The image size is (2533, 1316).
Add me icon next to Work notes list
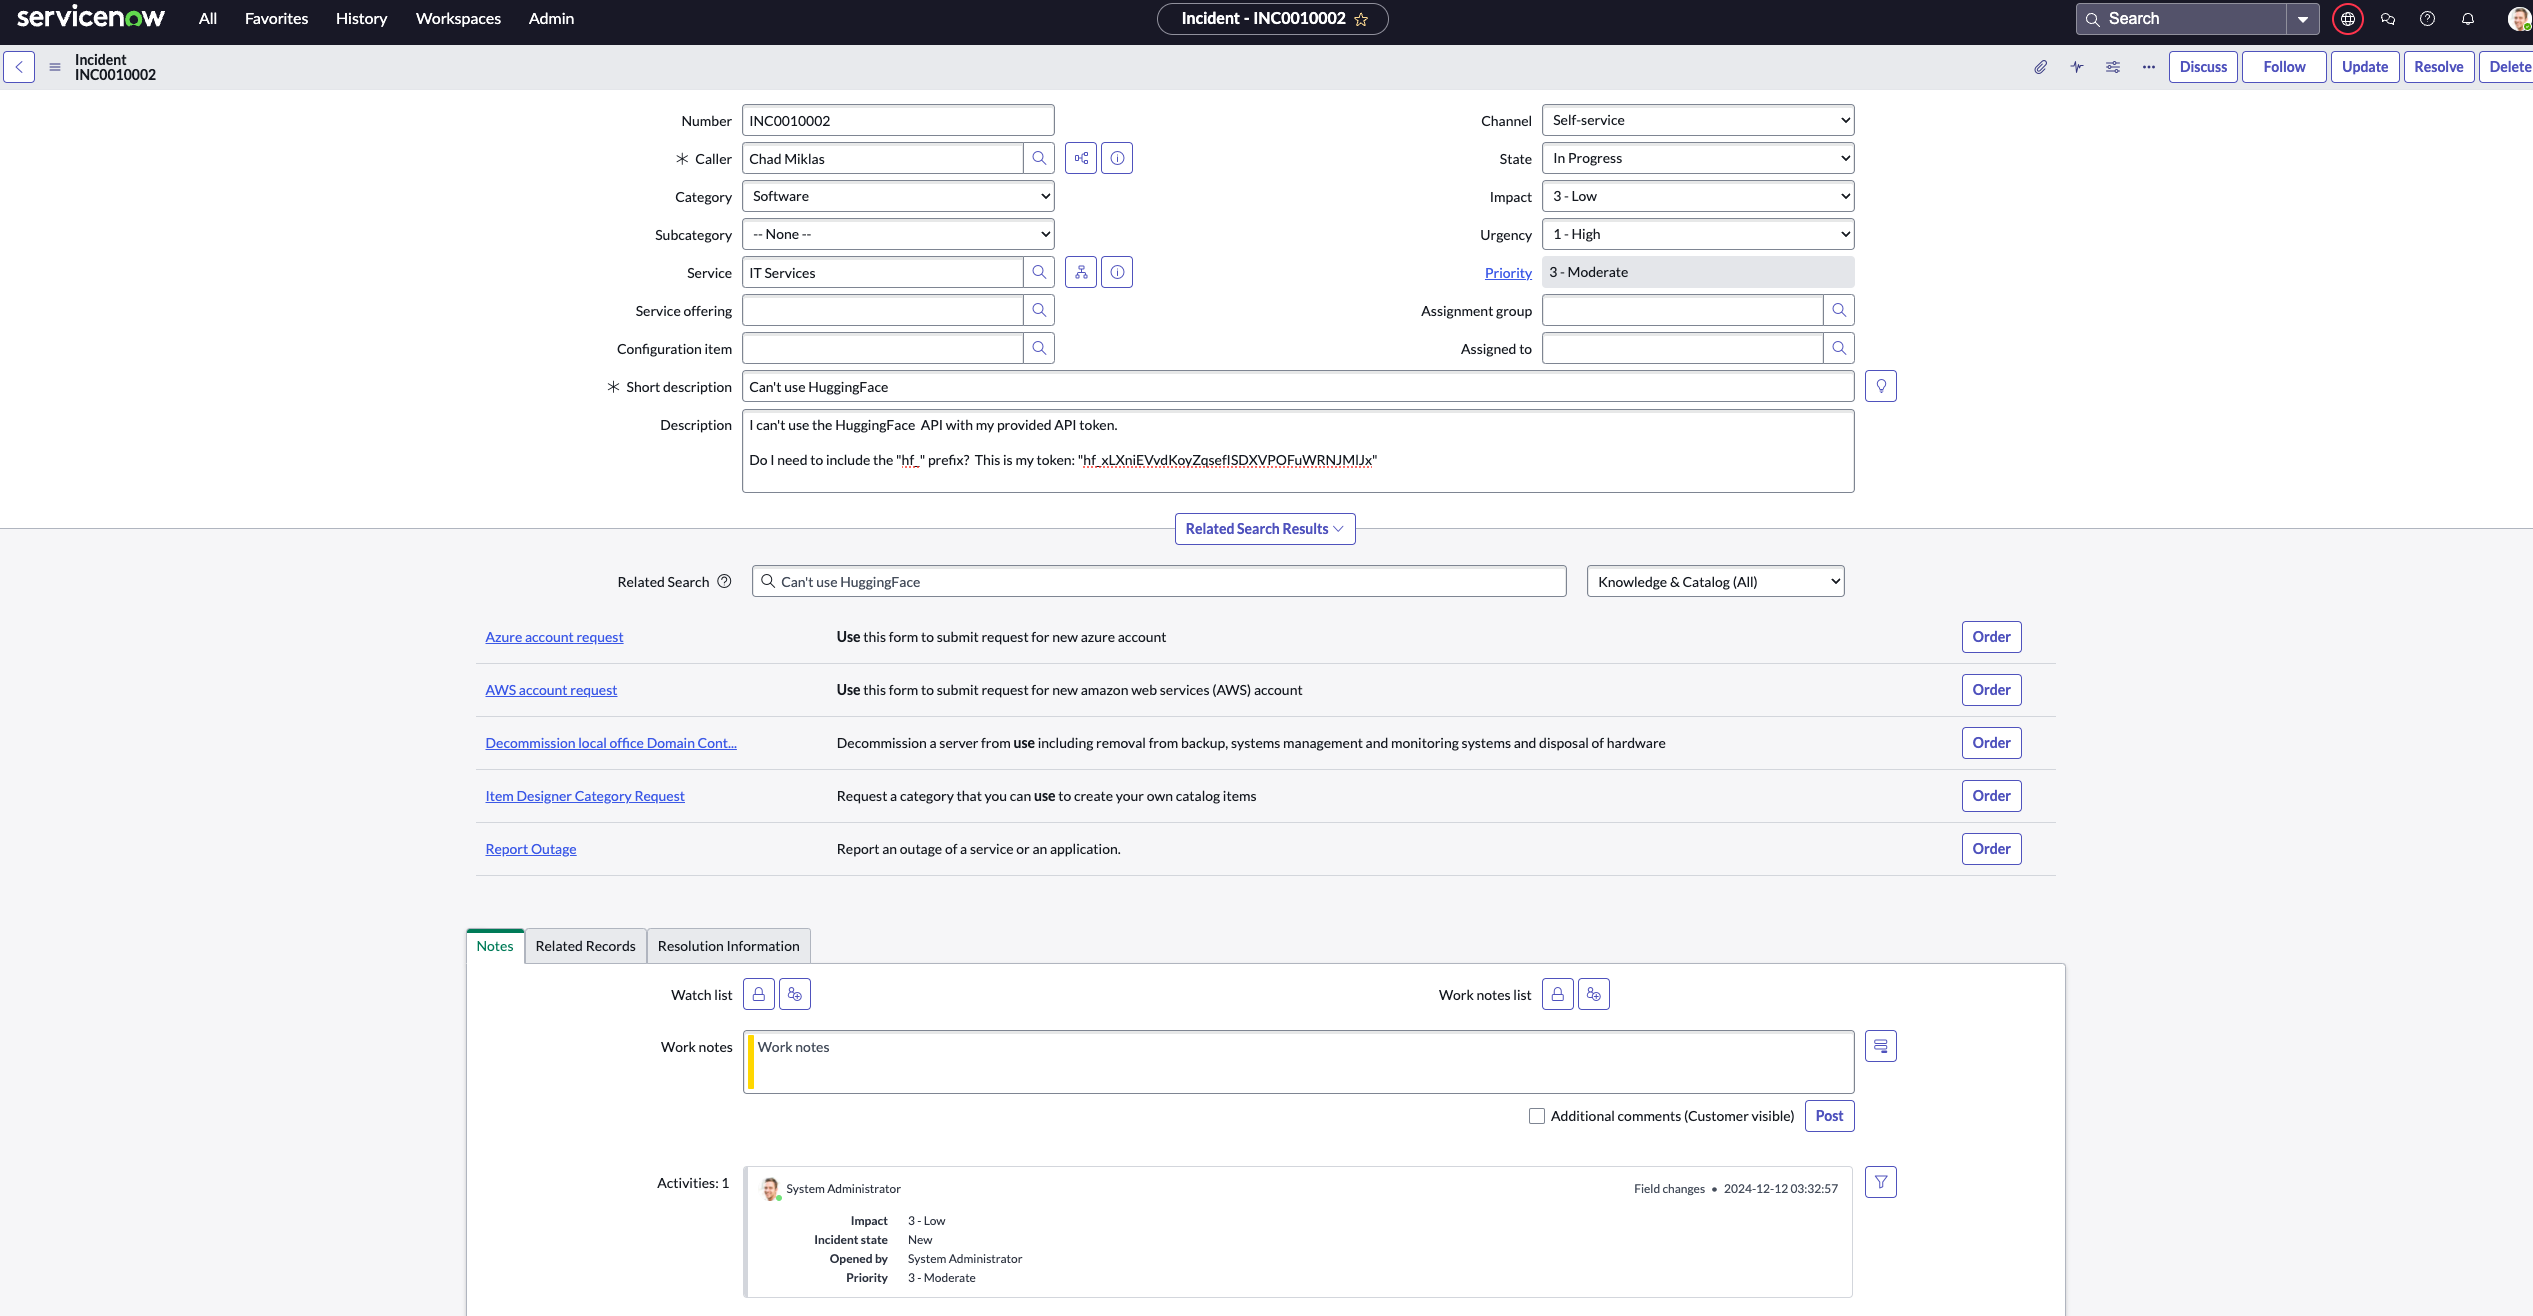tap(1594, 994)
